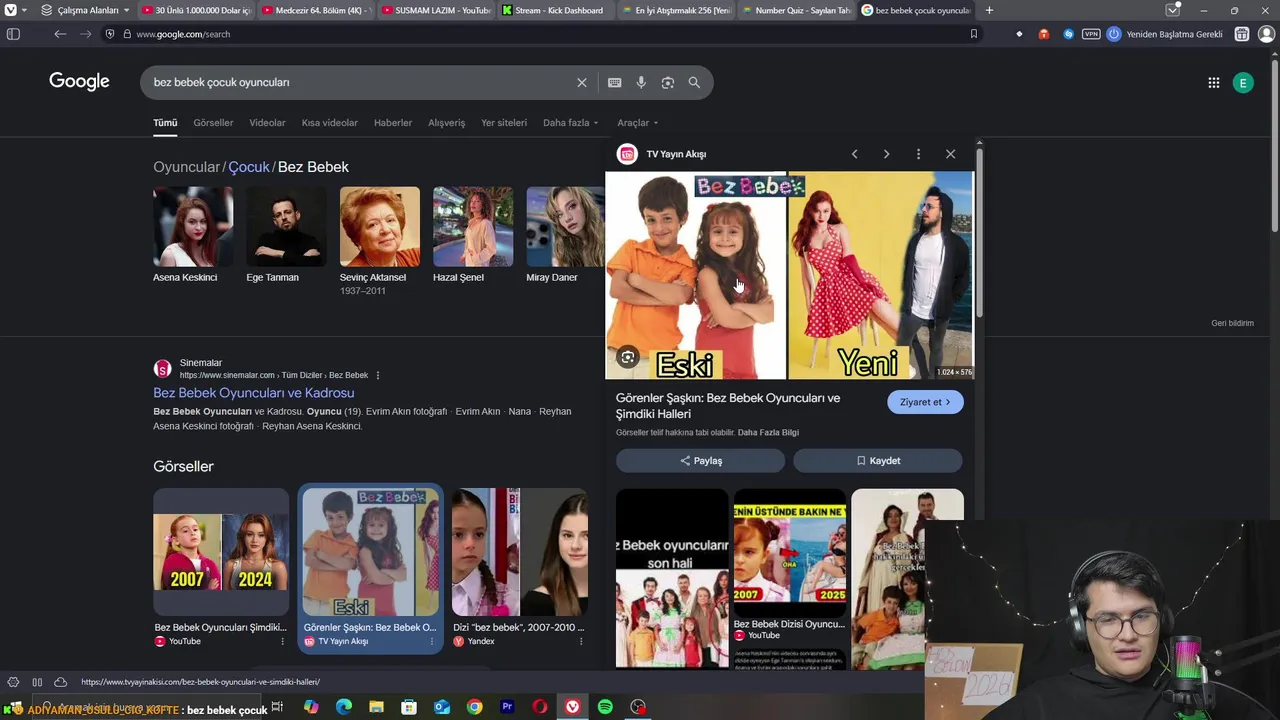The height and width of the screenshot is (720, 1280).
Task: Click the Daha Fazla Bilgi link
Action: pos(768,433)
